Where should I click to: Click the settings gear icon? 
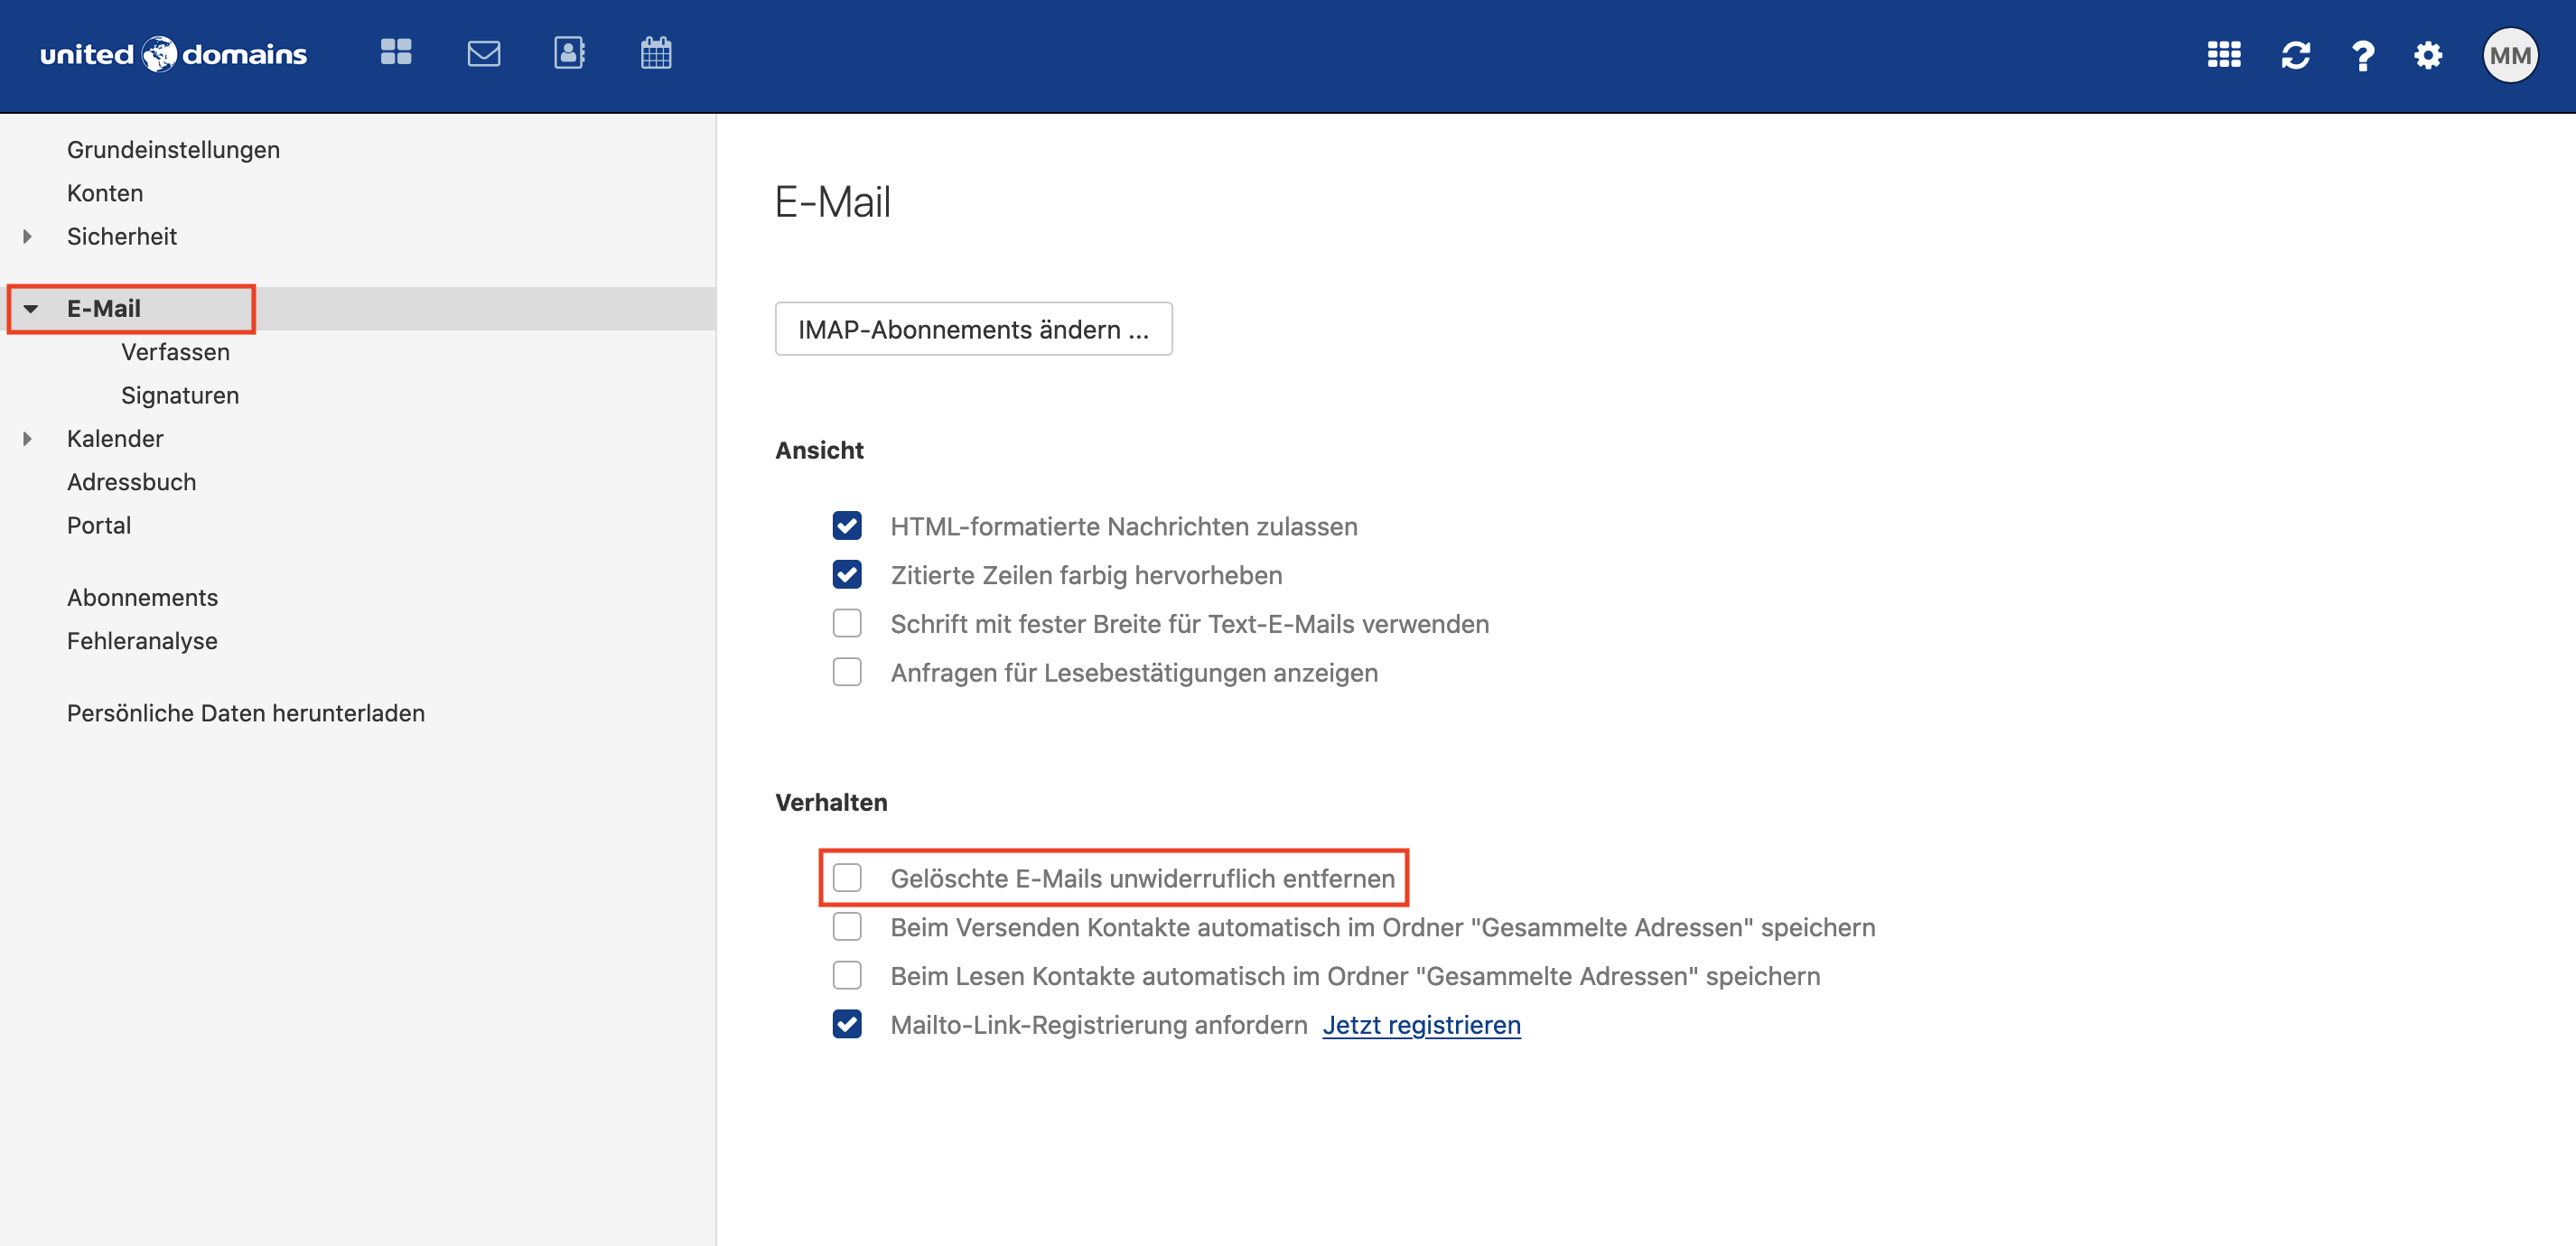click(x=2428, y=54)
